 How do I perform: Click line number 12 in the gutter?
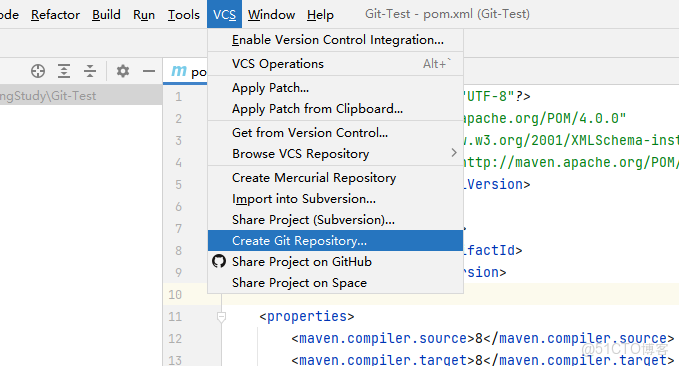(x=175, y=338)
